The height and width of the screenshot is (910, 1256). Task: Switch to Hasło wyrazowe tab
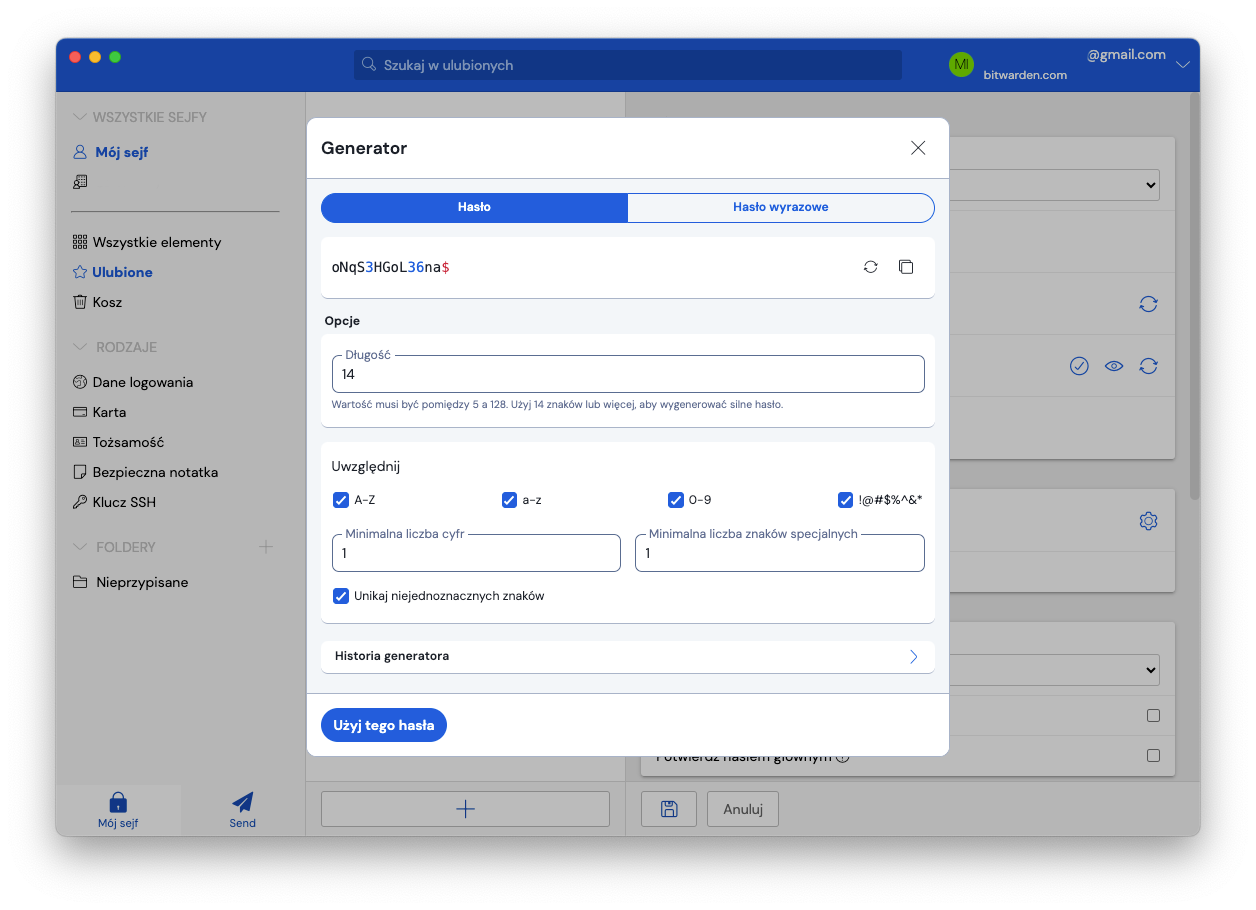click(780, 207)
